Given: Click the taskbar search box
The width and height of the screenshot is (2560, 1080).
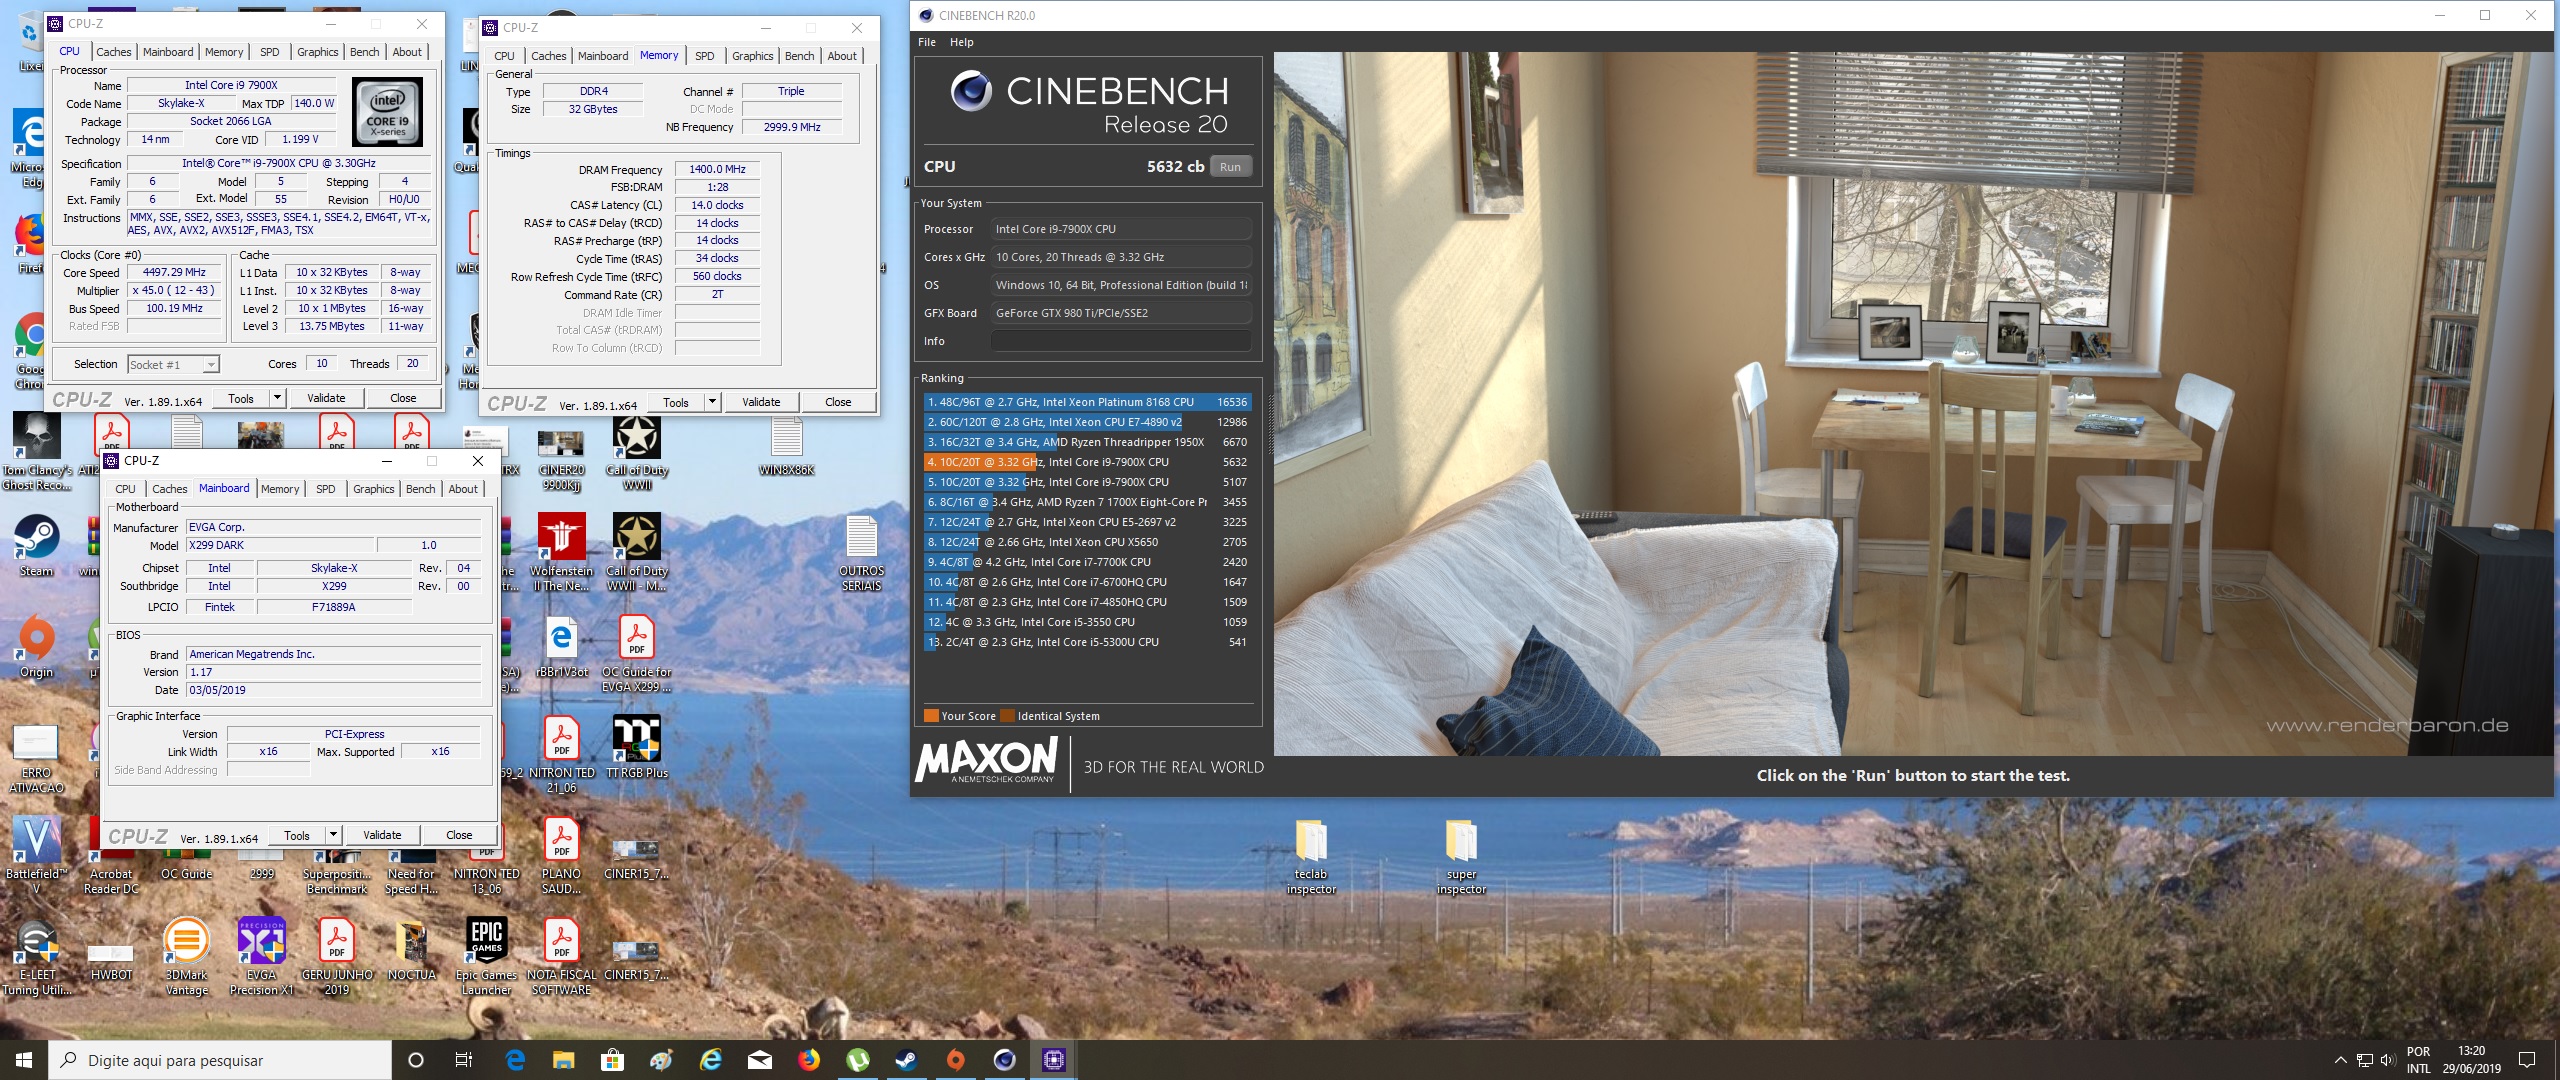Looking at the screenshot, I should 220,1060.
